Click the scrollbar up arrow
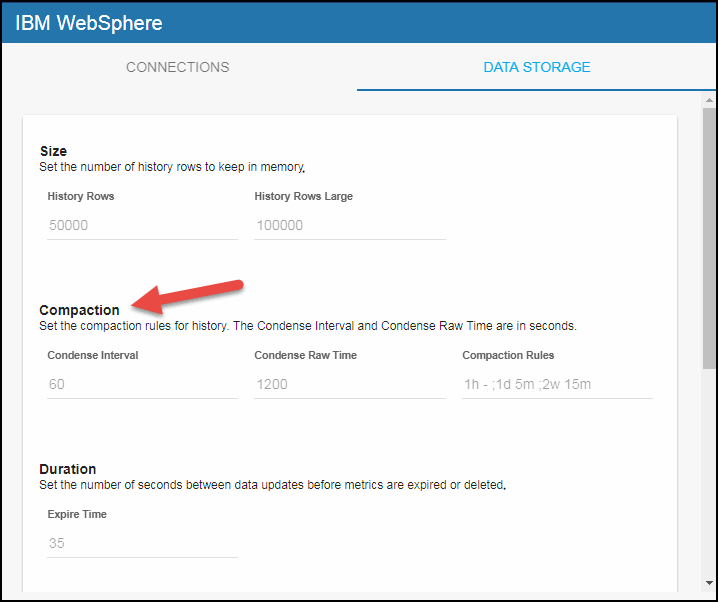This screenshot has height=602, width=718. 709,101
